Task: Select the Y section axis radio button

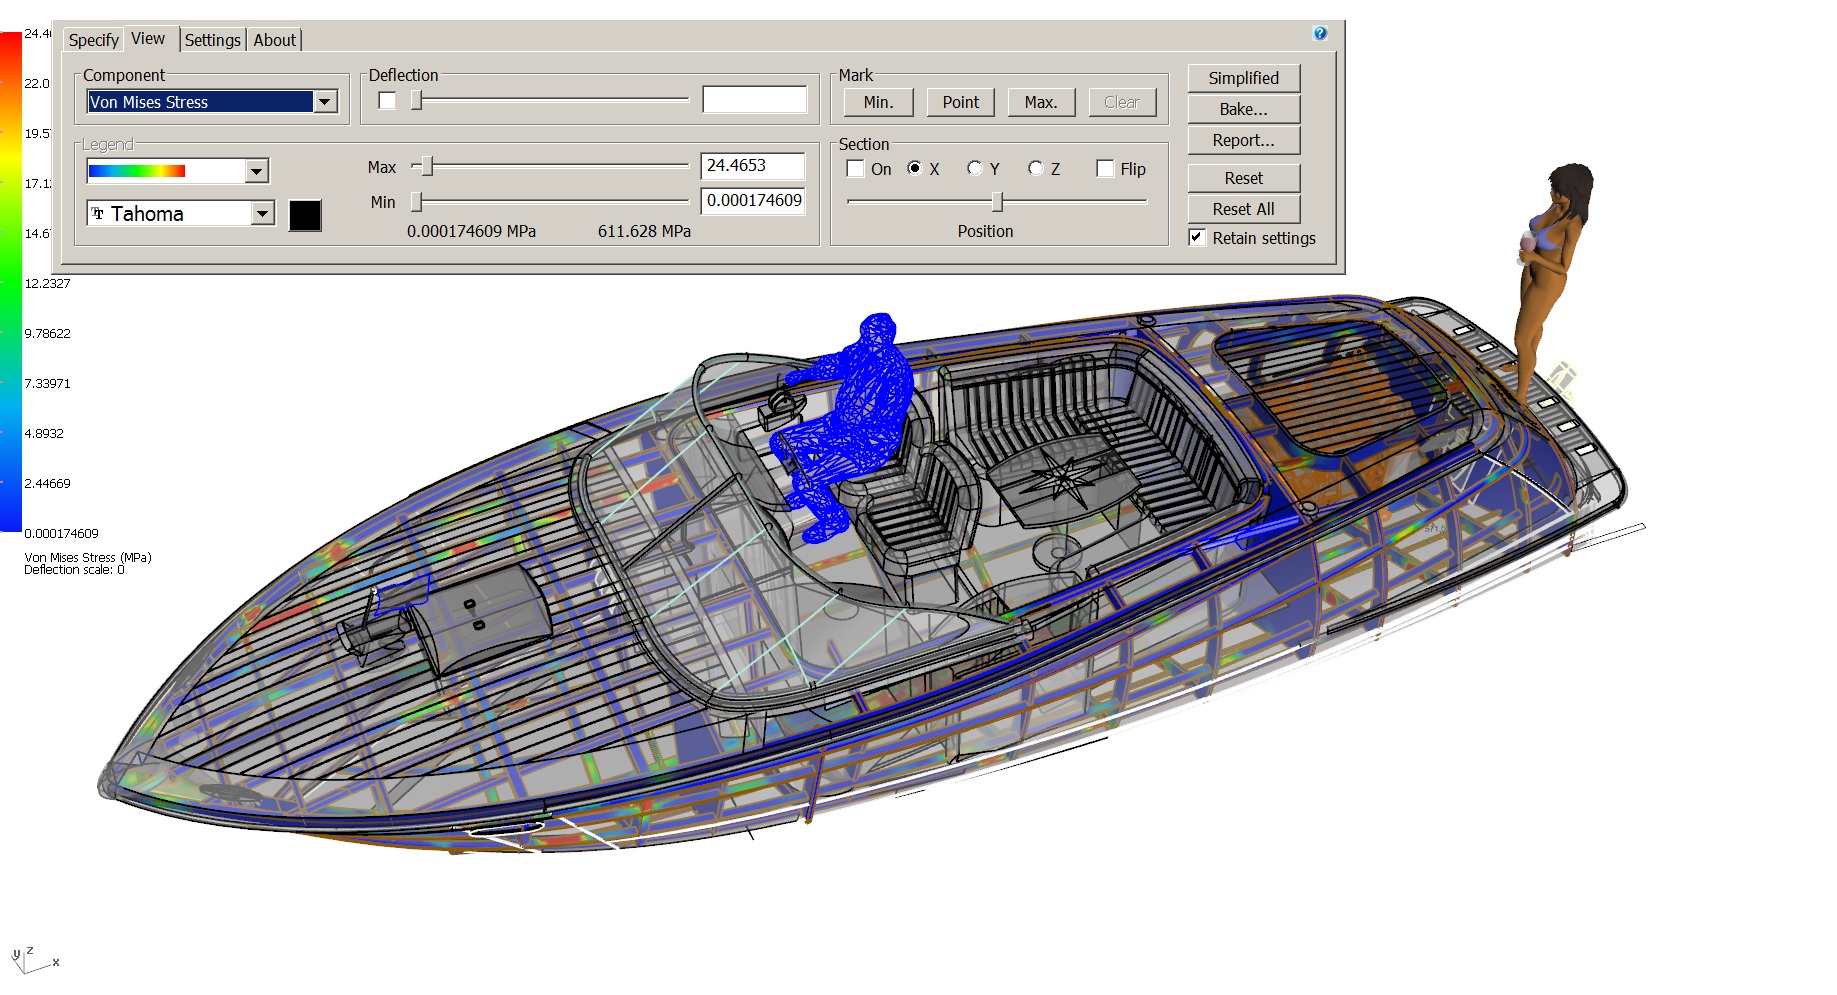Action: coord(975,169)
